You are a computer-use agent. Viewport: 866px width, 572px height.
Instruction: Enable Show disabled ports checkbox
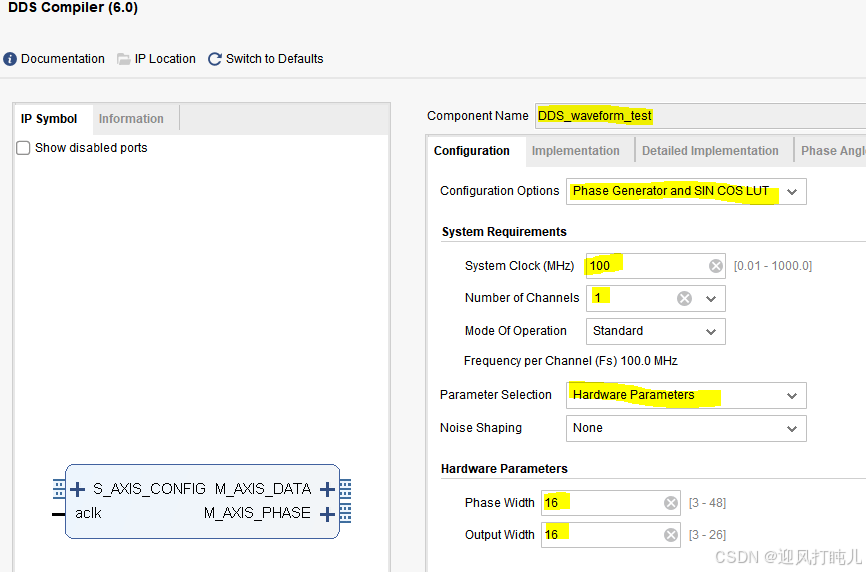pyautogui.click(x=23, y=148)
